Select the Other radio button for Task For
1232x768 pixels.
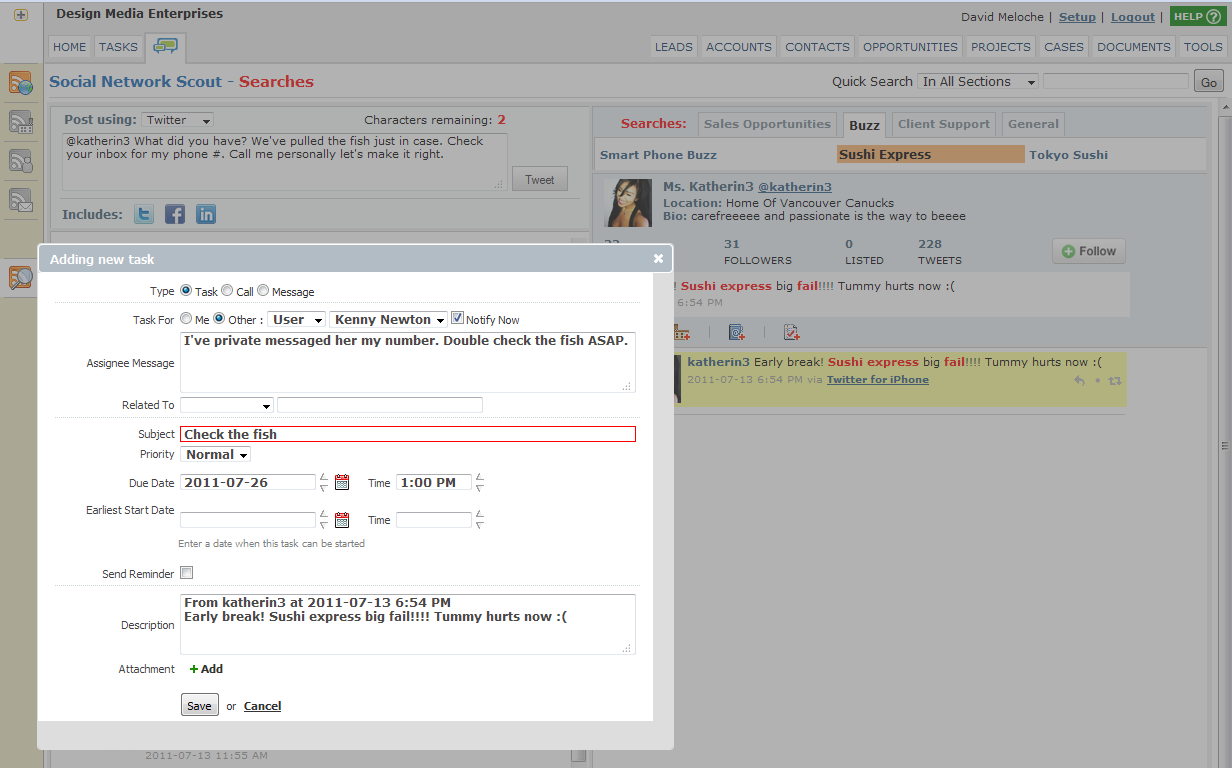(219, 319)
